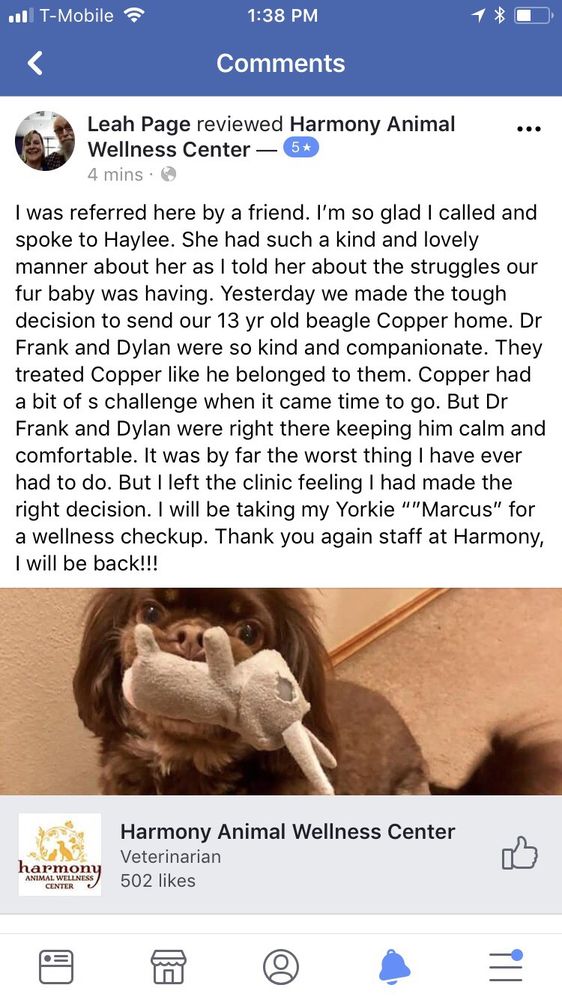
Task: Open Leah Page's profile name link
Action: point(138,124)
